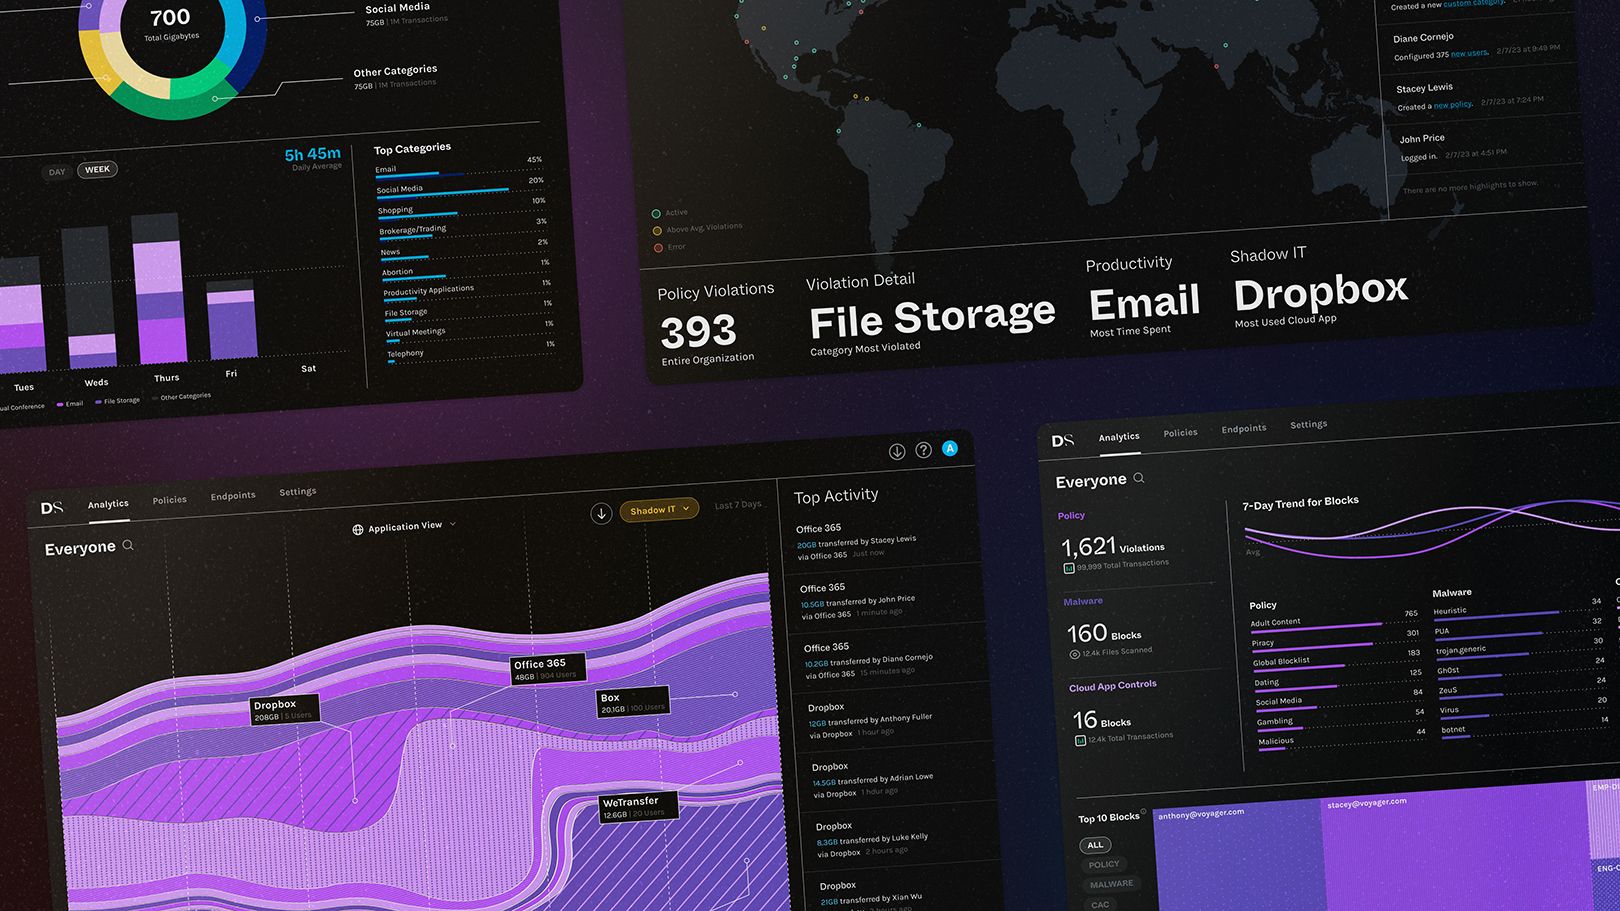Open the blue 'A' user avatar
The height and width of the screenshot is (911, 1620).
[x=950, y=448]
